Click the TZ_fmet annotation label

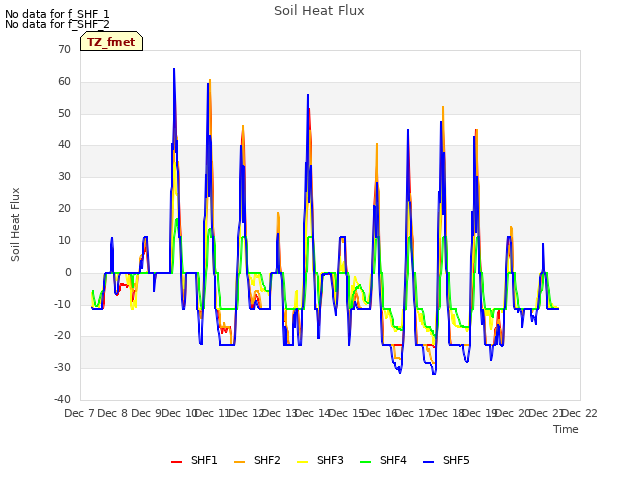point(111,42)
